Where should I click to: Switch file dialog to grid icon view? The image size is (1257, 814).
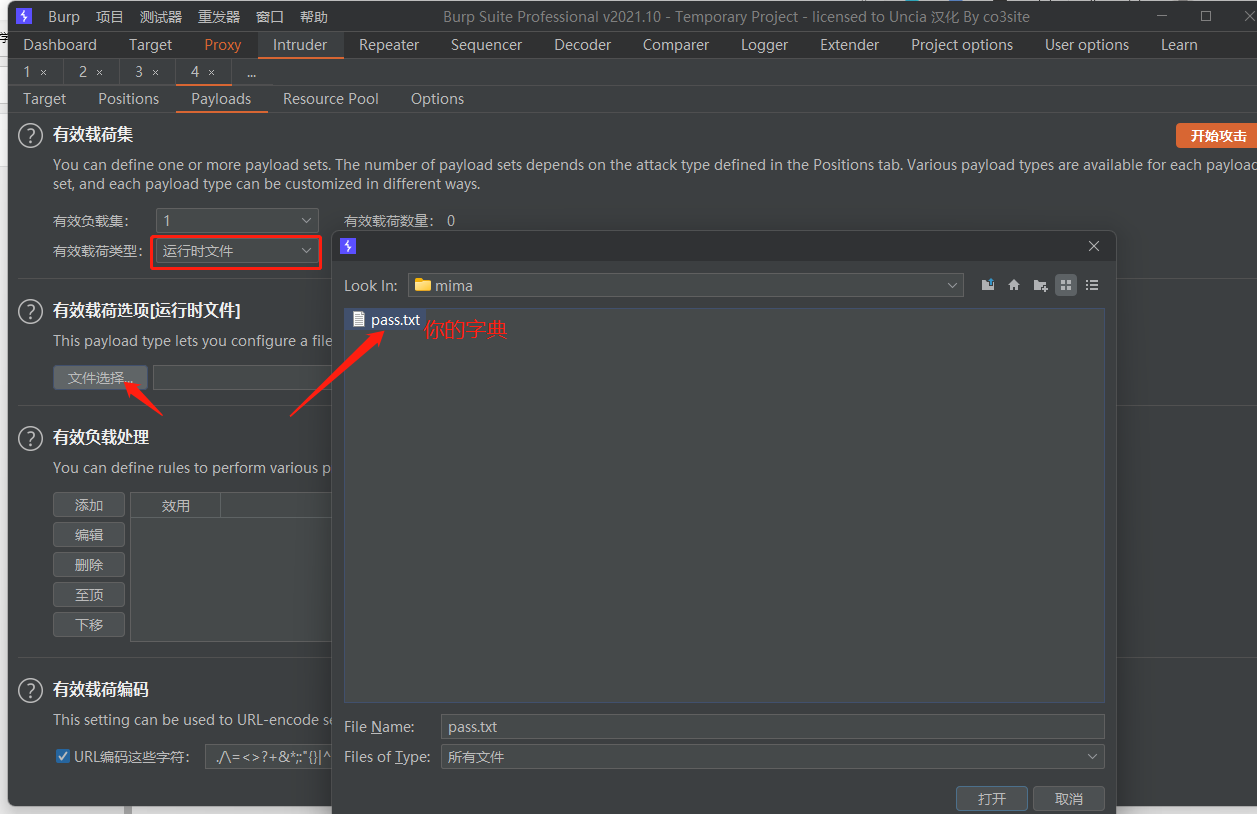click(x=1066, y=285)
